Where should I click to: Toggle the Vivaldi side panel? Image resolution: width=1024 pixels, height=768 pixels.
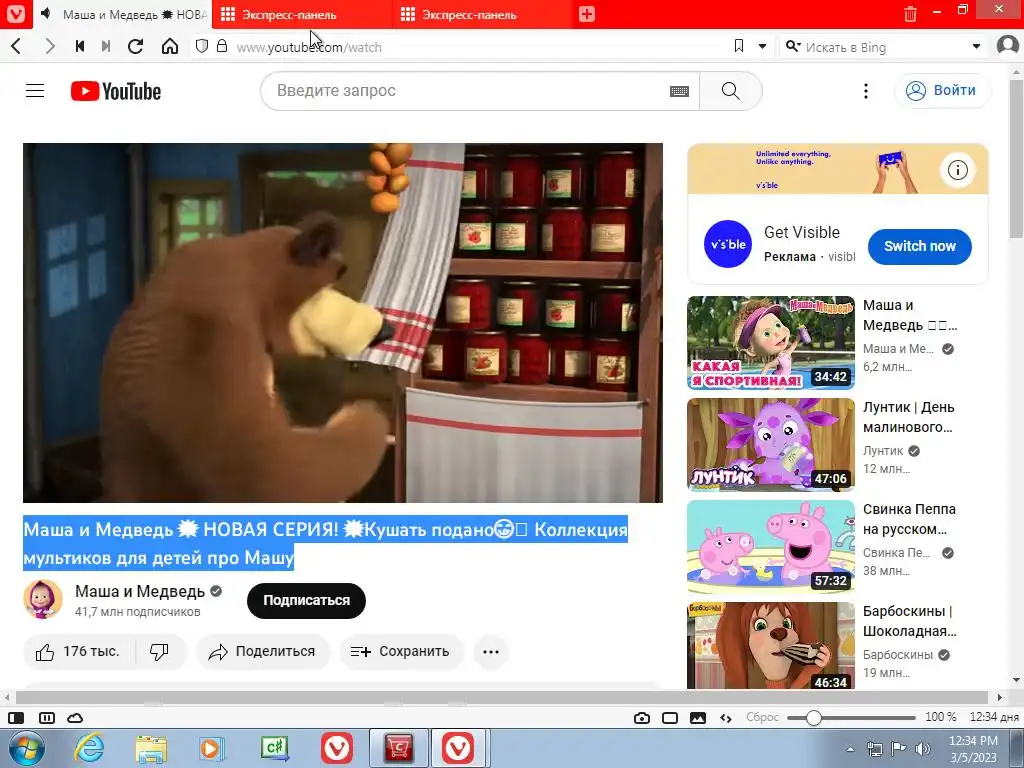pos(16,718)
